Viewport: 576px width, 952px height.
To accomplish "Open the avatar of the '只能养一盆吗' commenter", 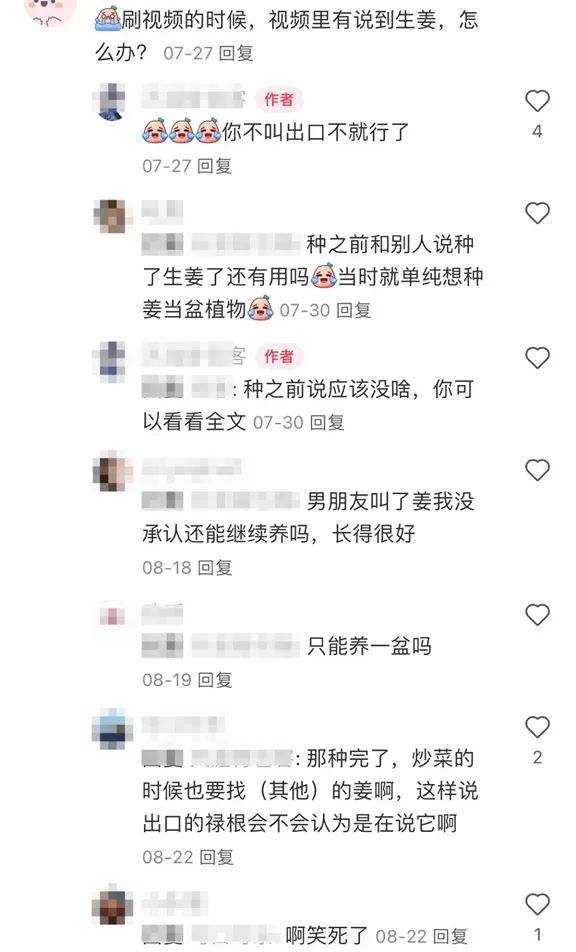I will click(x=113, y=615).
